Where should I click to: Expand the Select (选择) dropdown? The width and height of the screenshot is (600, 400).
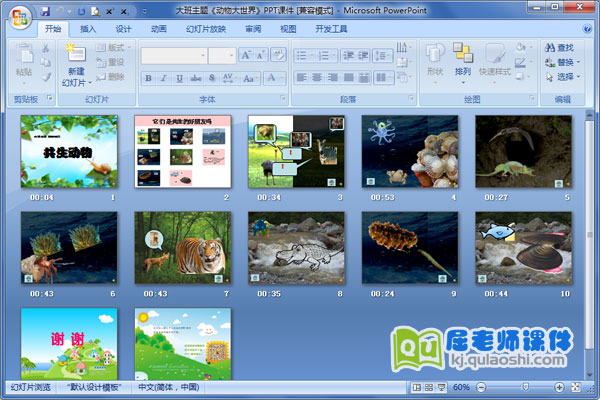577,76
